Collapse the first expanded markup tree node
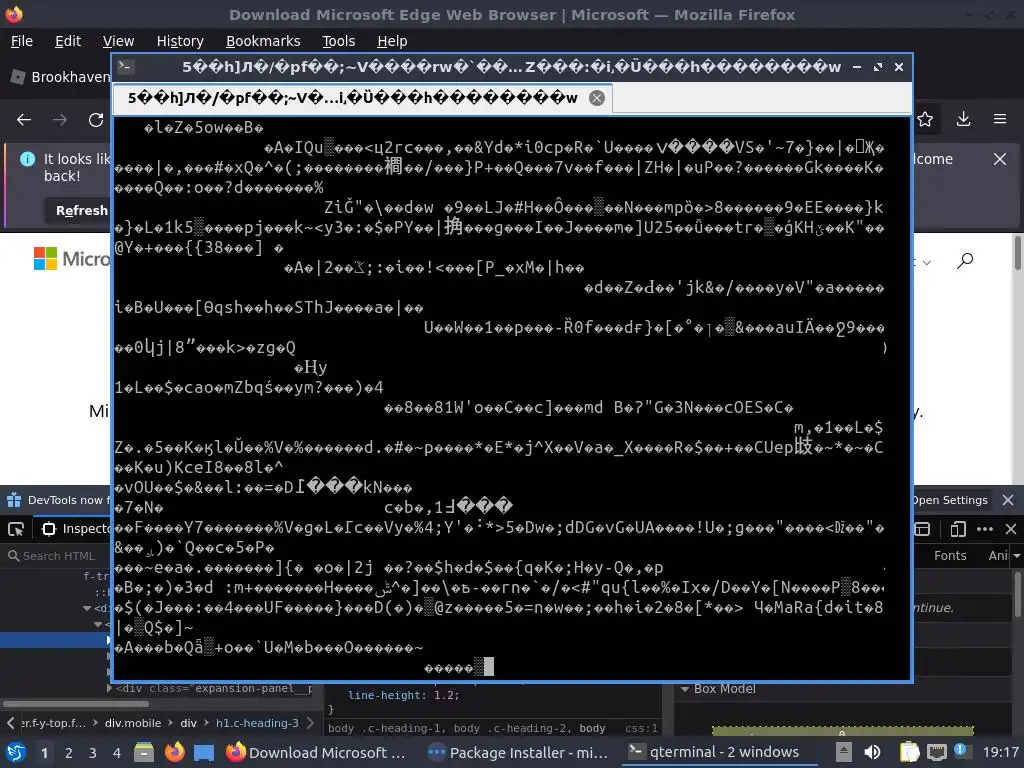The height and width of the screenshot is (768, 1024). point(87,608)
